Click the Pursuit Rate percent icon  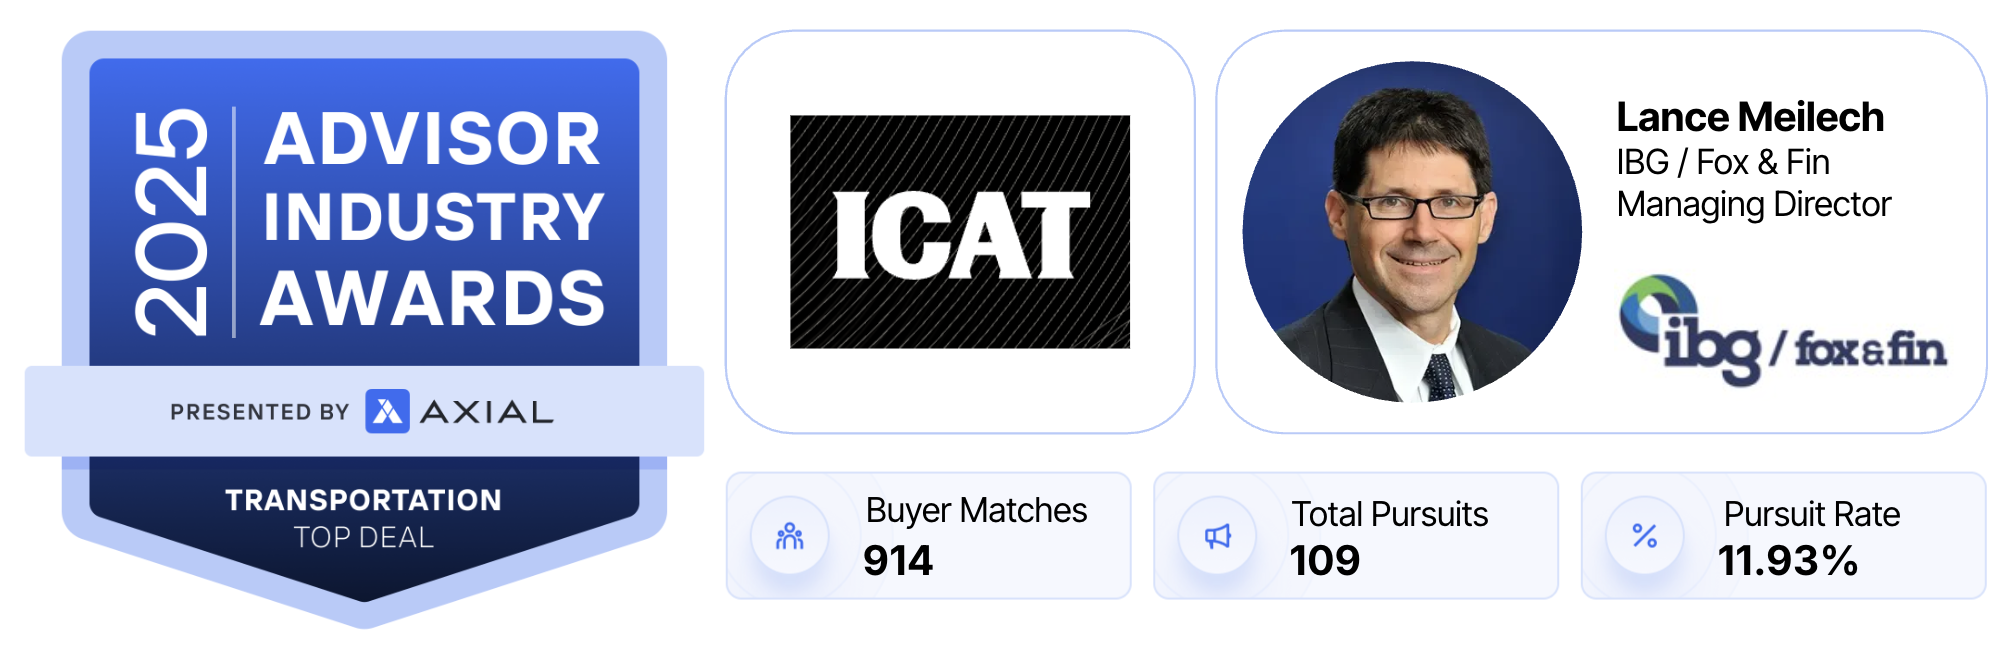pyautogui.click(x=1644, y=536)
